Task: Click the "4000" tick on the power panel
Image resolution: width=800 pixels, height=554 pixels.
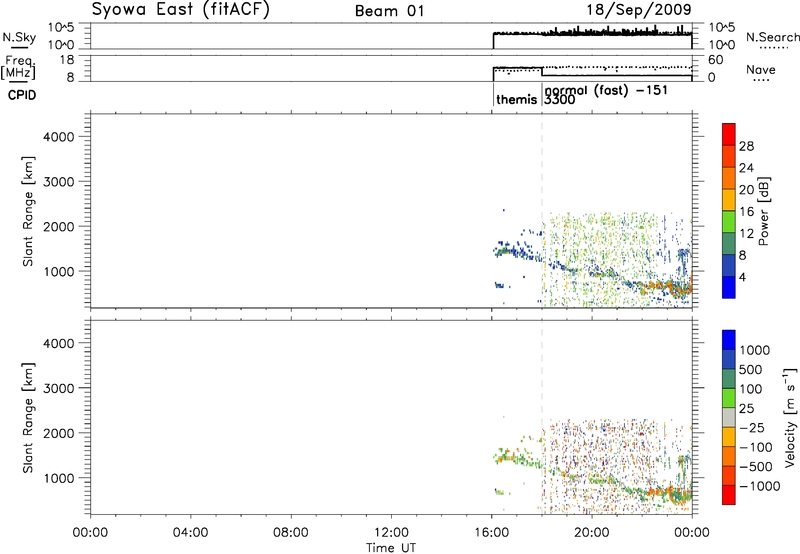Action: click(x=59, y=137)
